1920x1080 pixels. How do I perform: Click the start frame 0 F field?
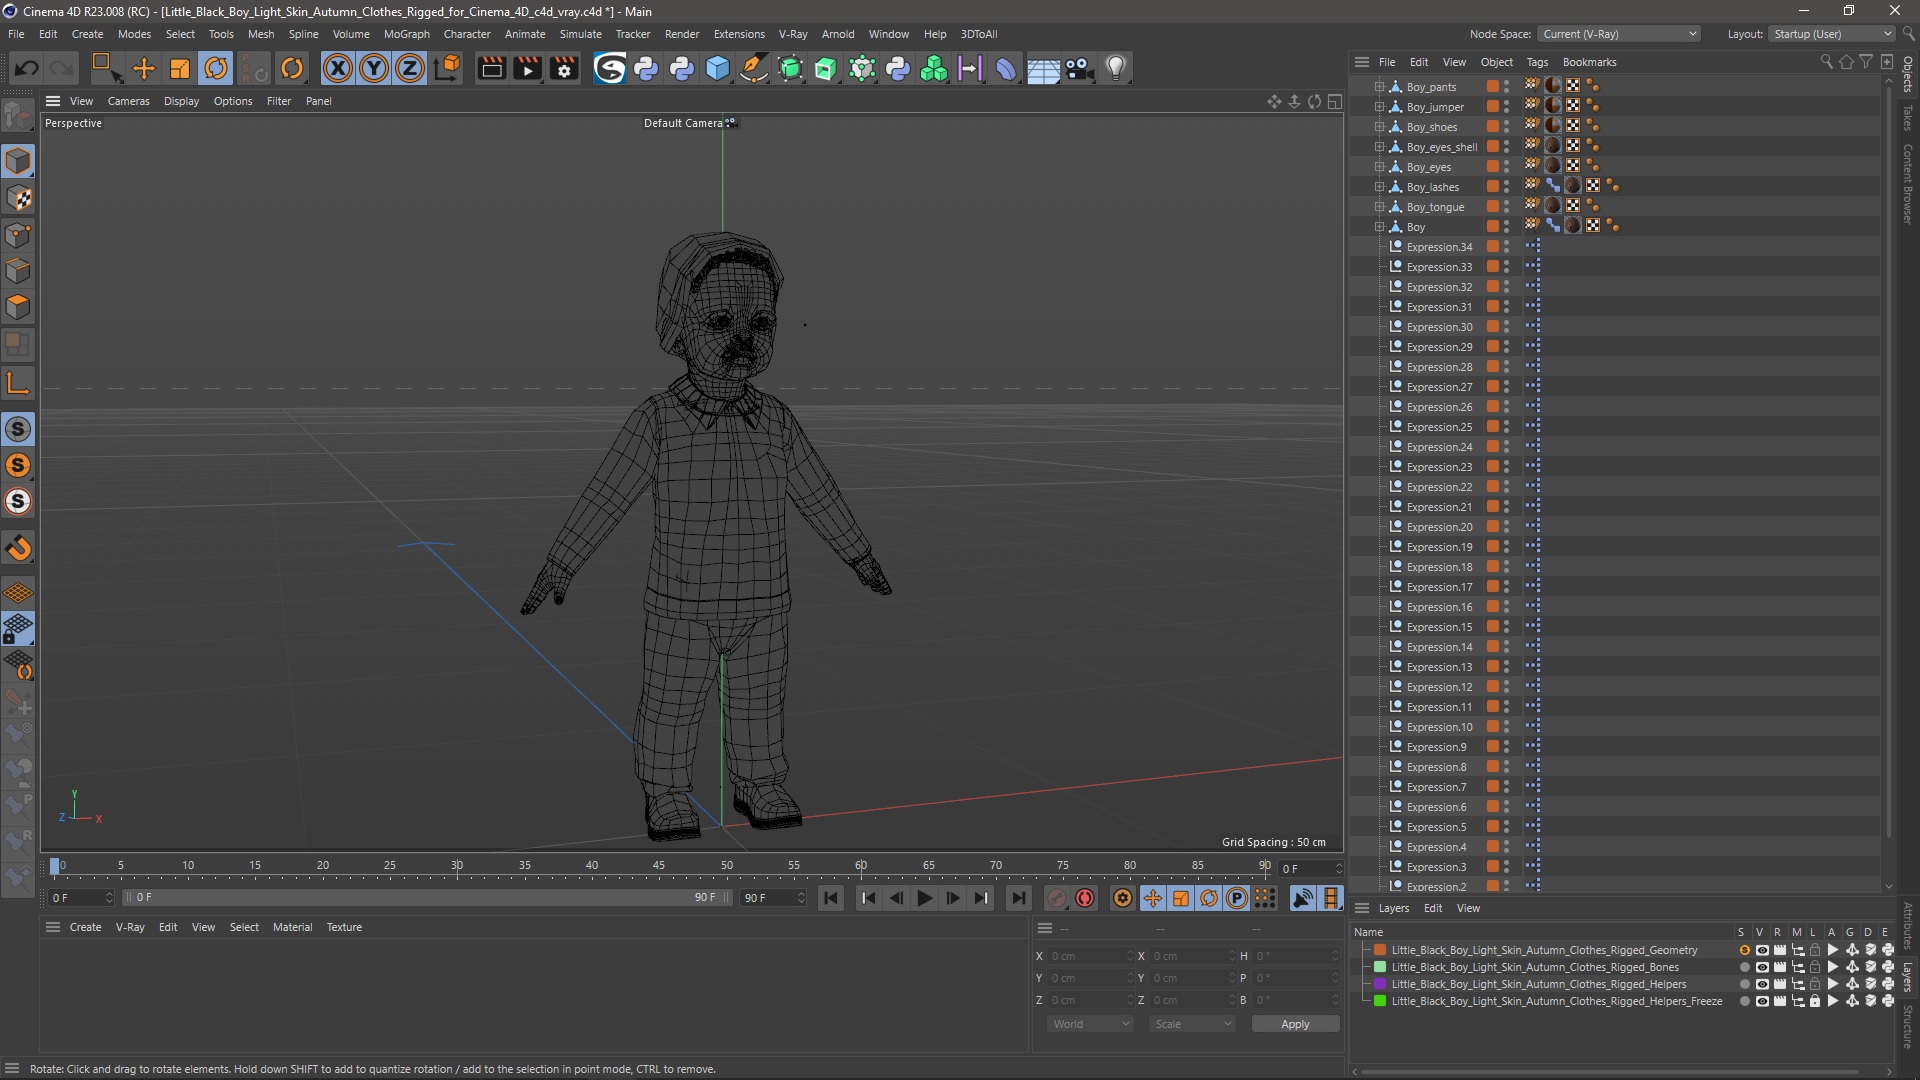(x=81, y=898)
